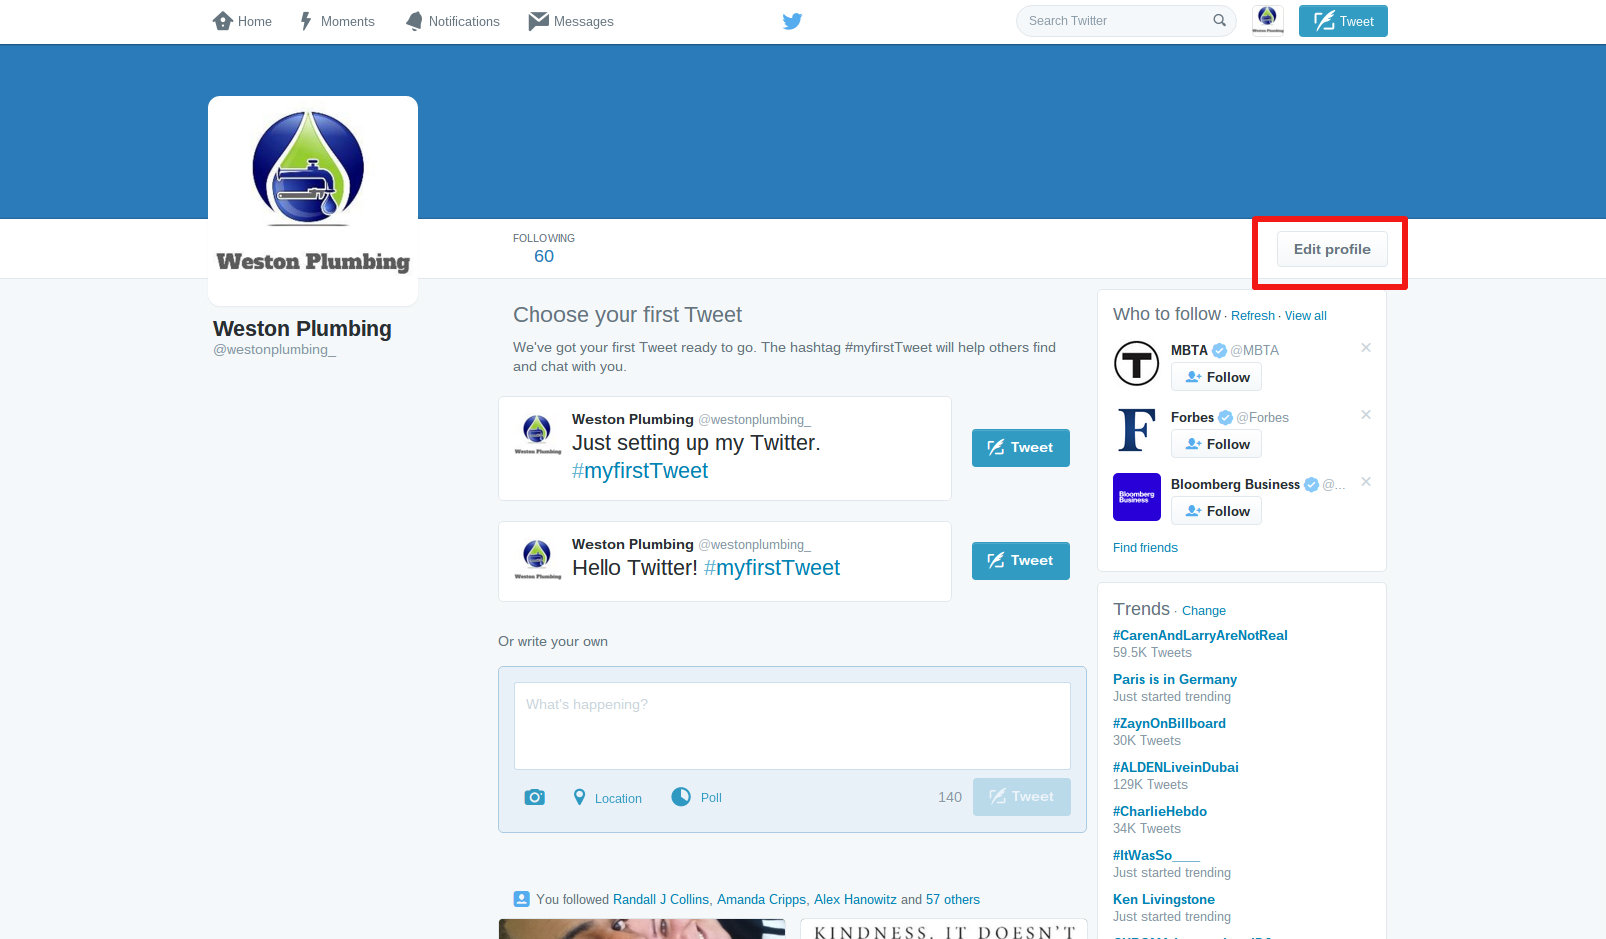Click into the What's happening text box

click(792, 726)
